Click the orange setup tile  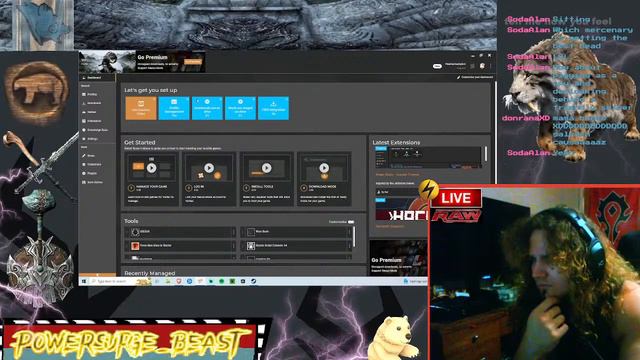coord(141,108)
